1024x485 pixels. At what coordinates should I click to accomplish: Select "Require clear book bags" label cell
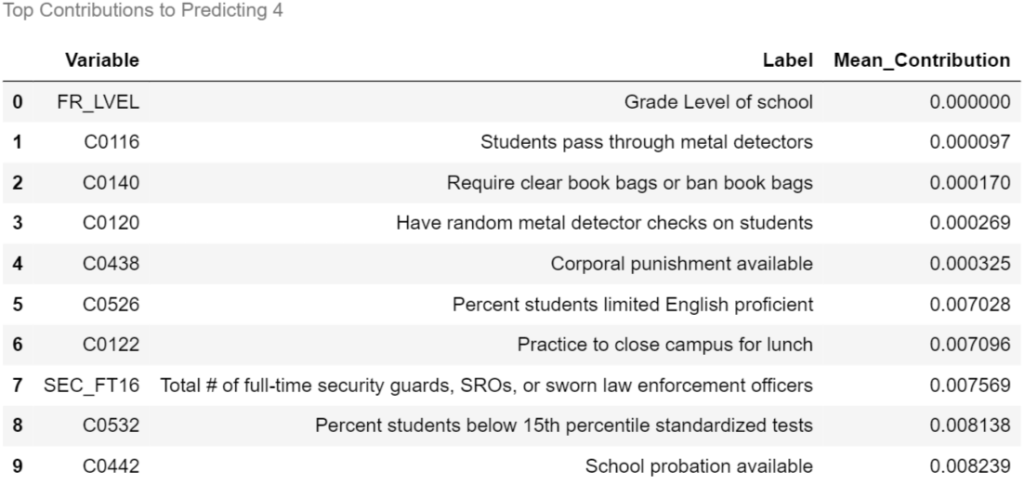coord(629,183)
